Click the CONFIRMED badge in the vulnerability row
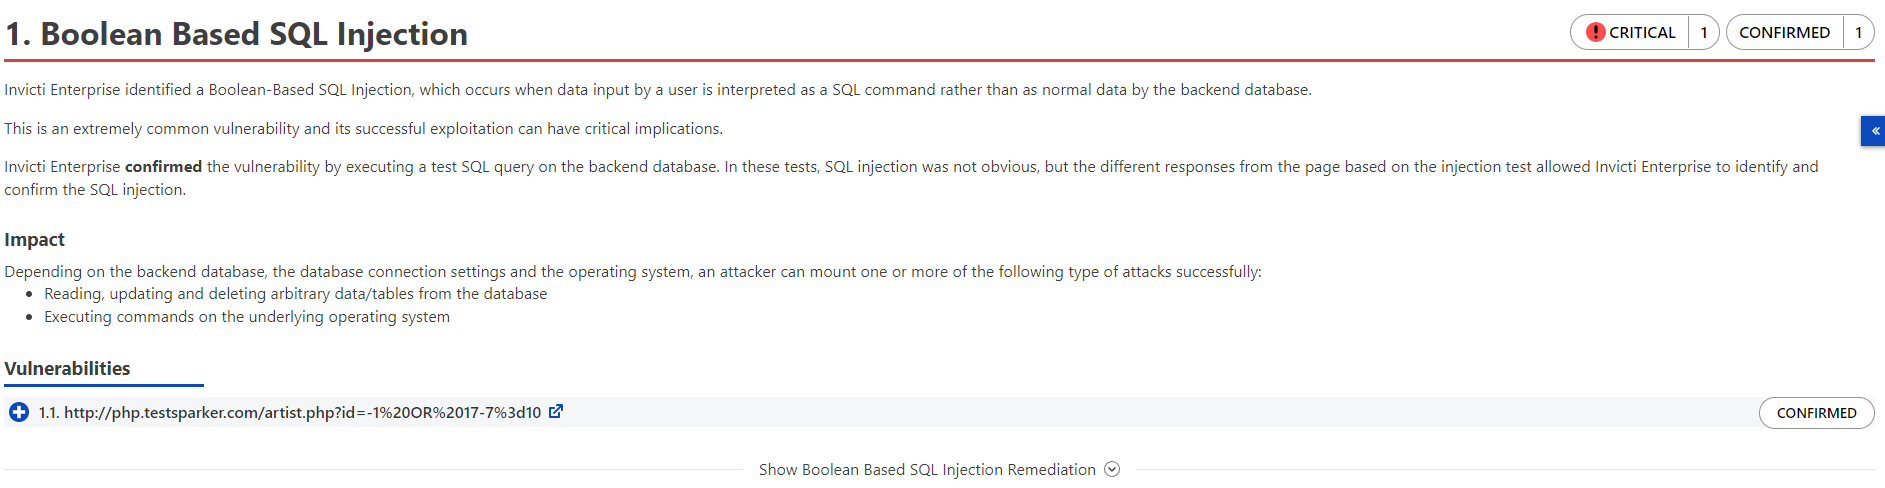 1816,413
